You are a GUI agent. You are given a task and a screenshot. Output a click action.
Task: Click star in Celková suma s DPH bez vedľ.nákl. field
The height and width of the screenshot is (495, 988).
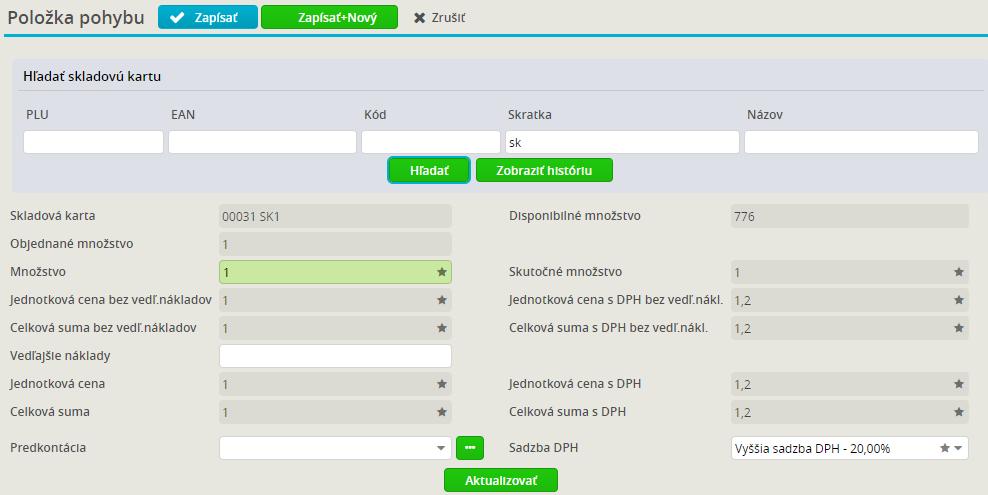[x=959, y=327]
